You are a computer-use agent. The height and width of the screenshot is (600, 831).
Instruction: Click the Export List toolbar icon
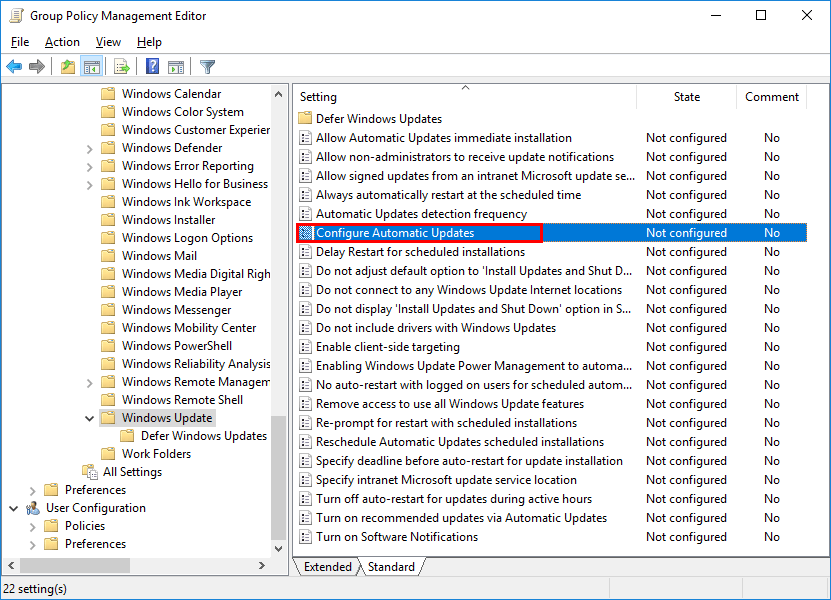[121, 67]
